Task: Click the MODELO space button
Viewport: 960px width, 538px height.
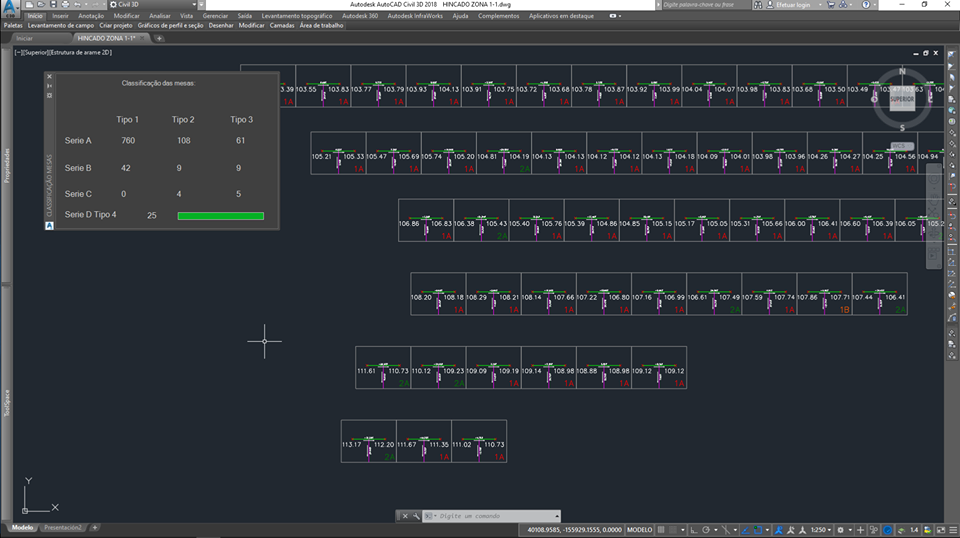Action: pos(639,530)
